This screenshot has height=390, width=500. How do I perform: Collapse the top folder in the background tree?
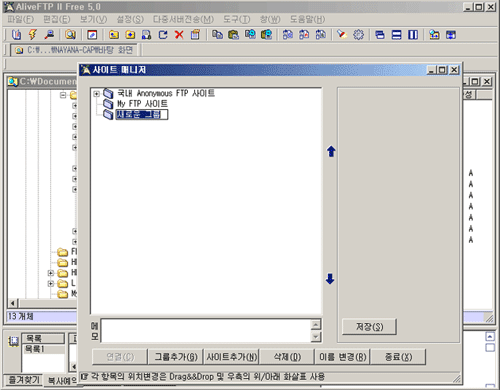pyautogui.click(x=63, y=95)
